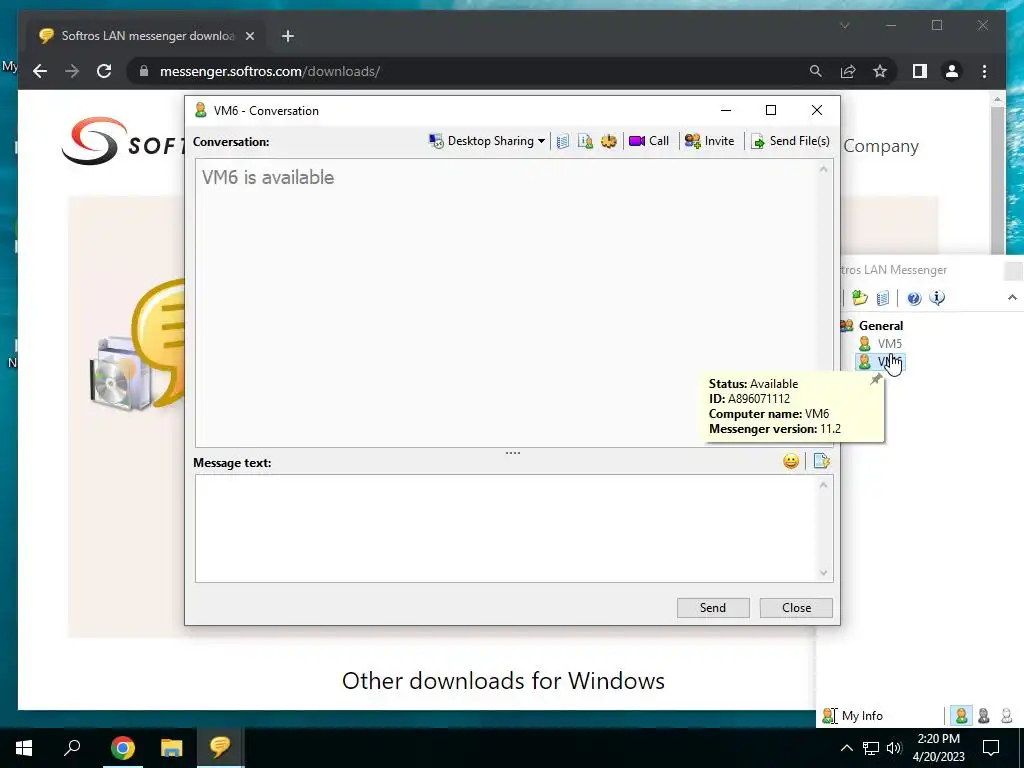Start a video Call with VM6
Screen dimensions: 1024x768
(x=648, y=141)
